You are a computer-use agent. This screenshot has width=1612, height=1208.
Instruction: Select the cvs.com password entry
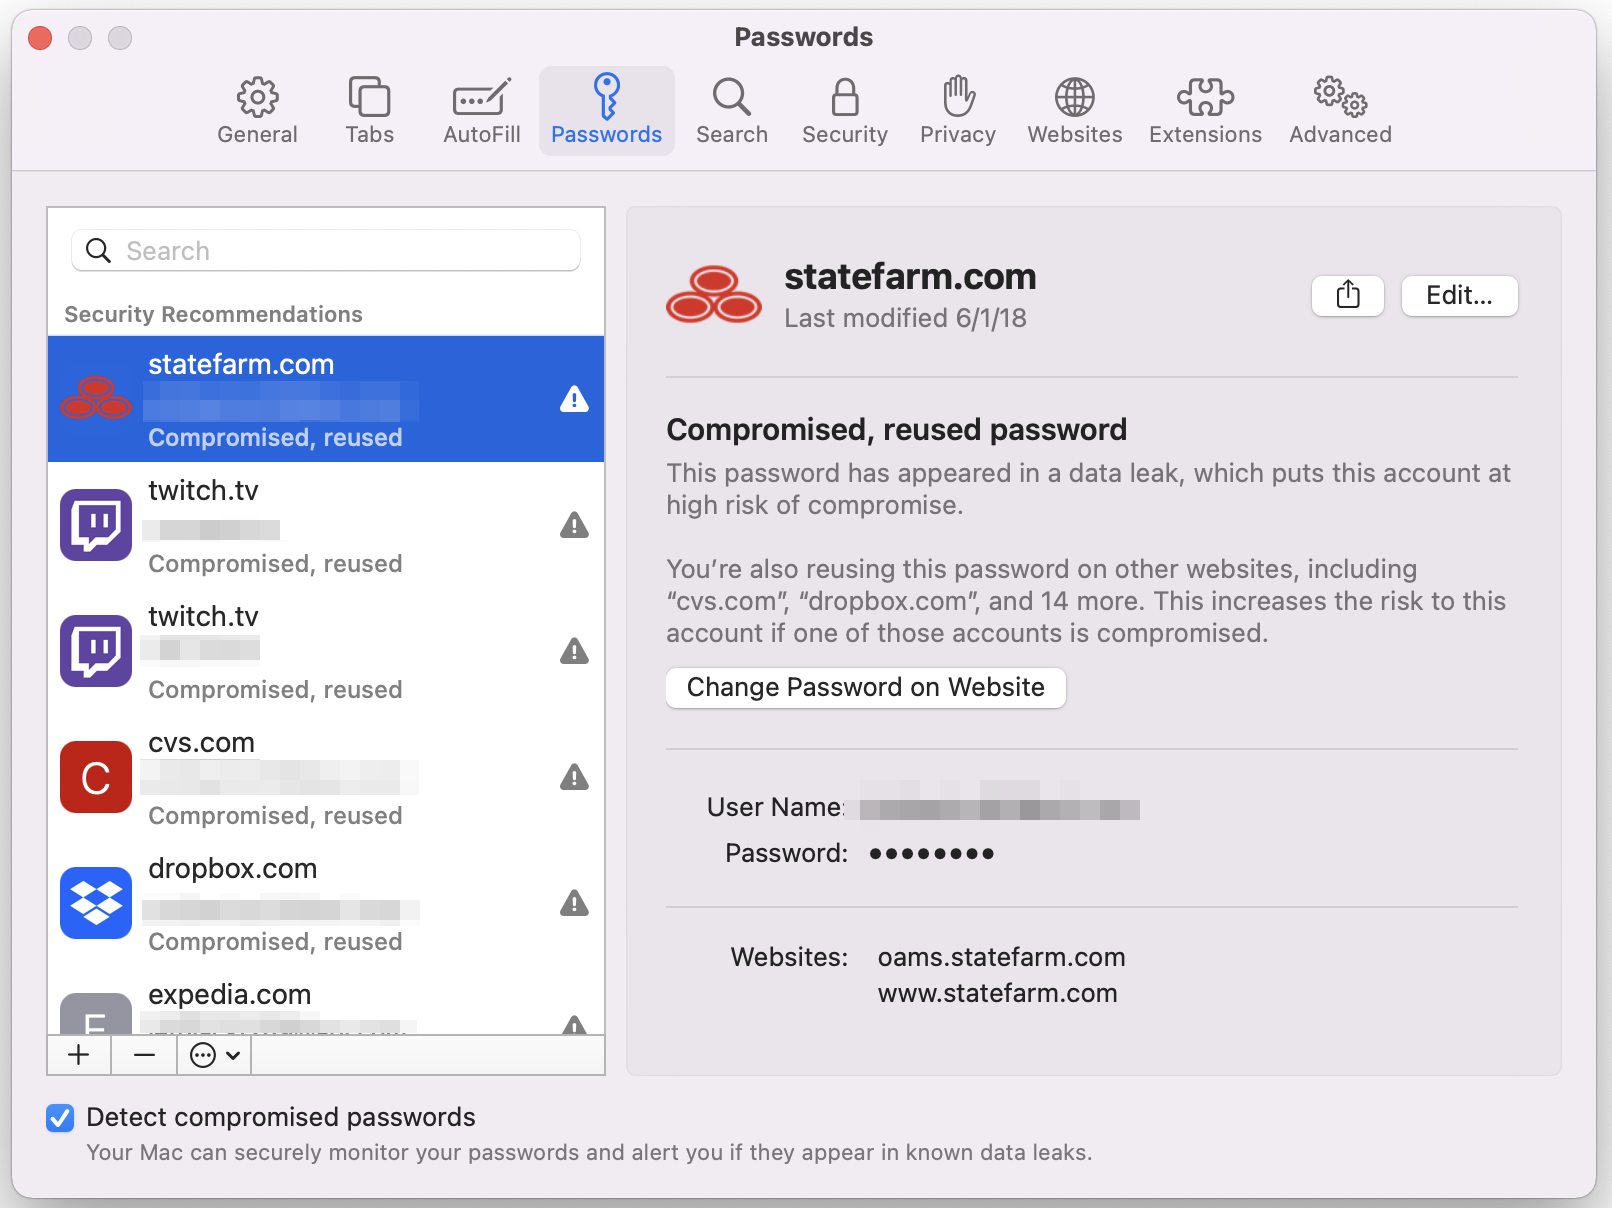tap(326, 777)
